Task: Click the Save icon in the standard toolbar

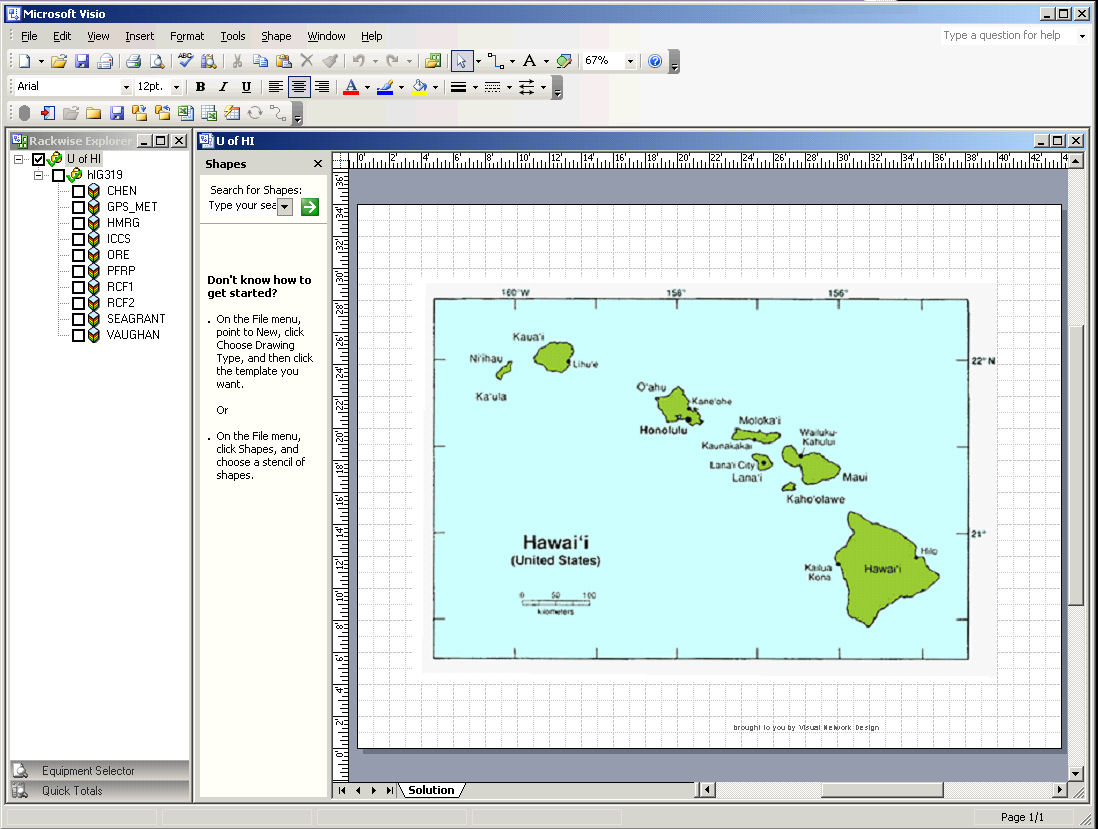Action: coord(82,61)
